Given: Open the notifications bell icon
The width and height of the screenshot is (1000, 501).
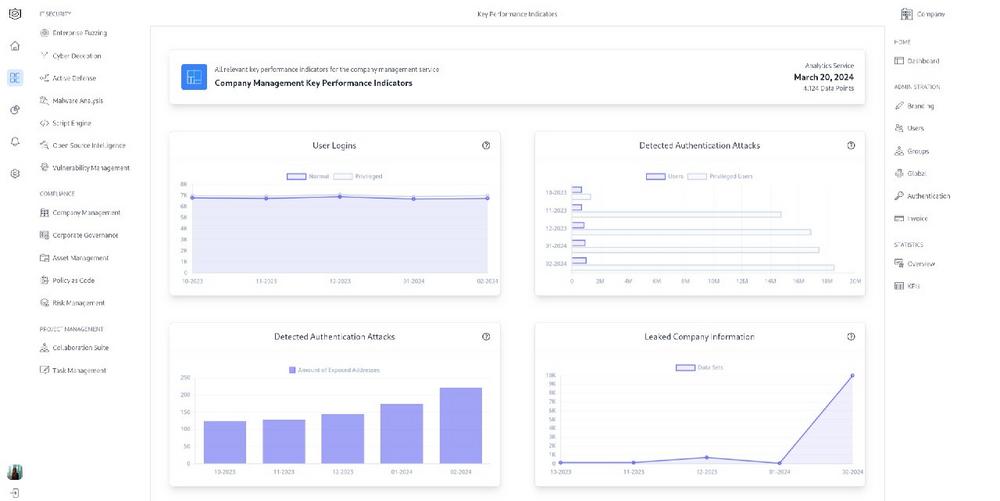Looking at the screenshot, I should click(x=14, y=141).
